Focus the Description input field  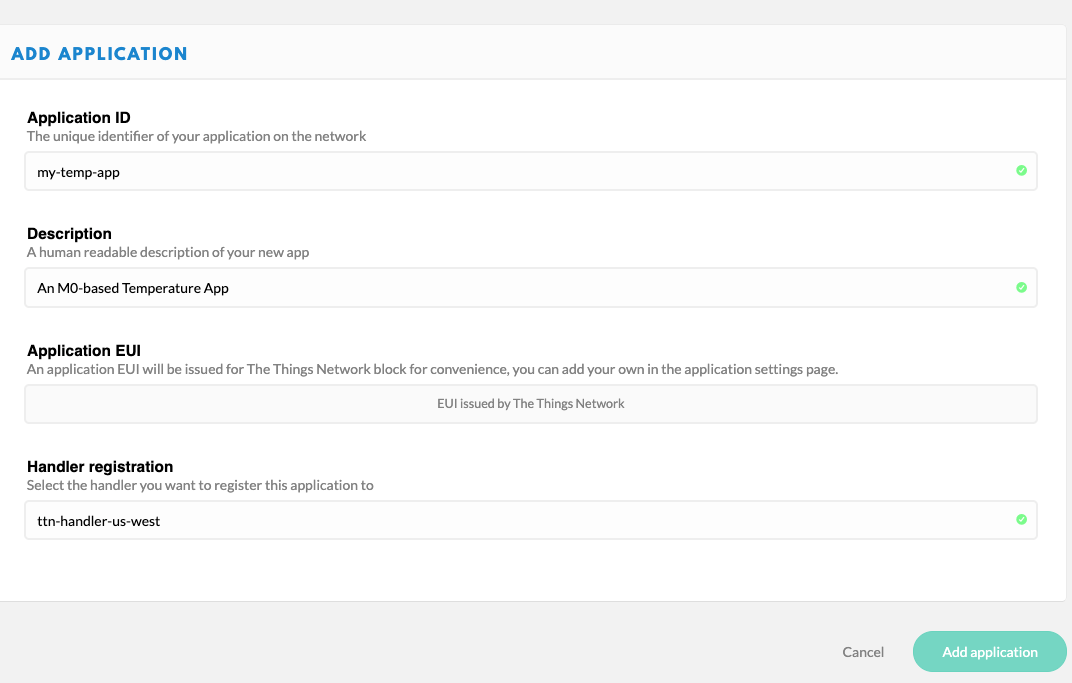pos(500,288)
